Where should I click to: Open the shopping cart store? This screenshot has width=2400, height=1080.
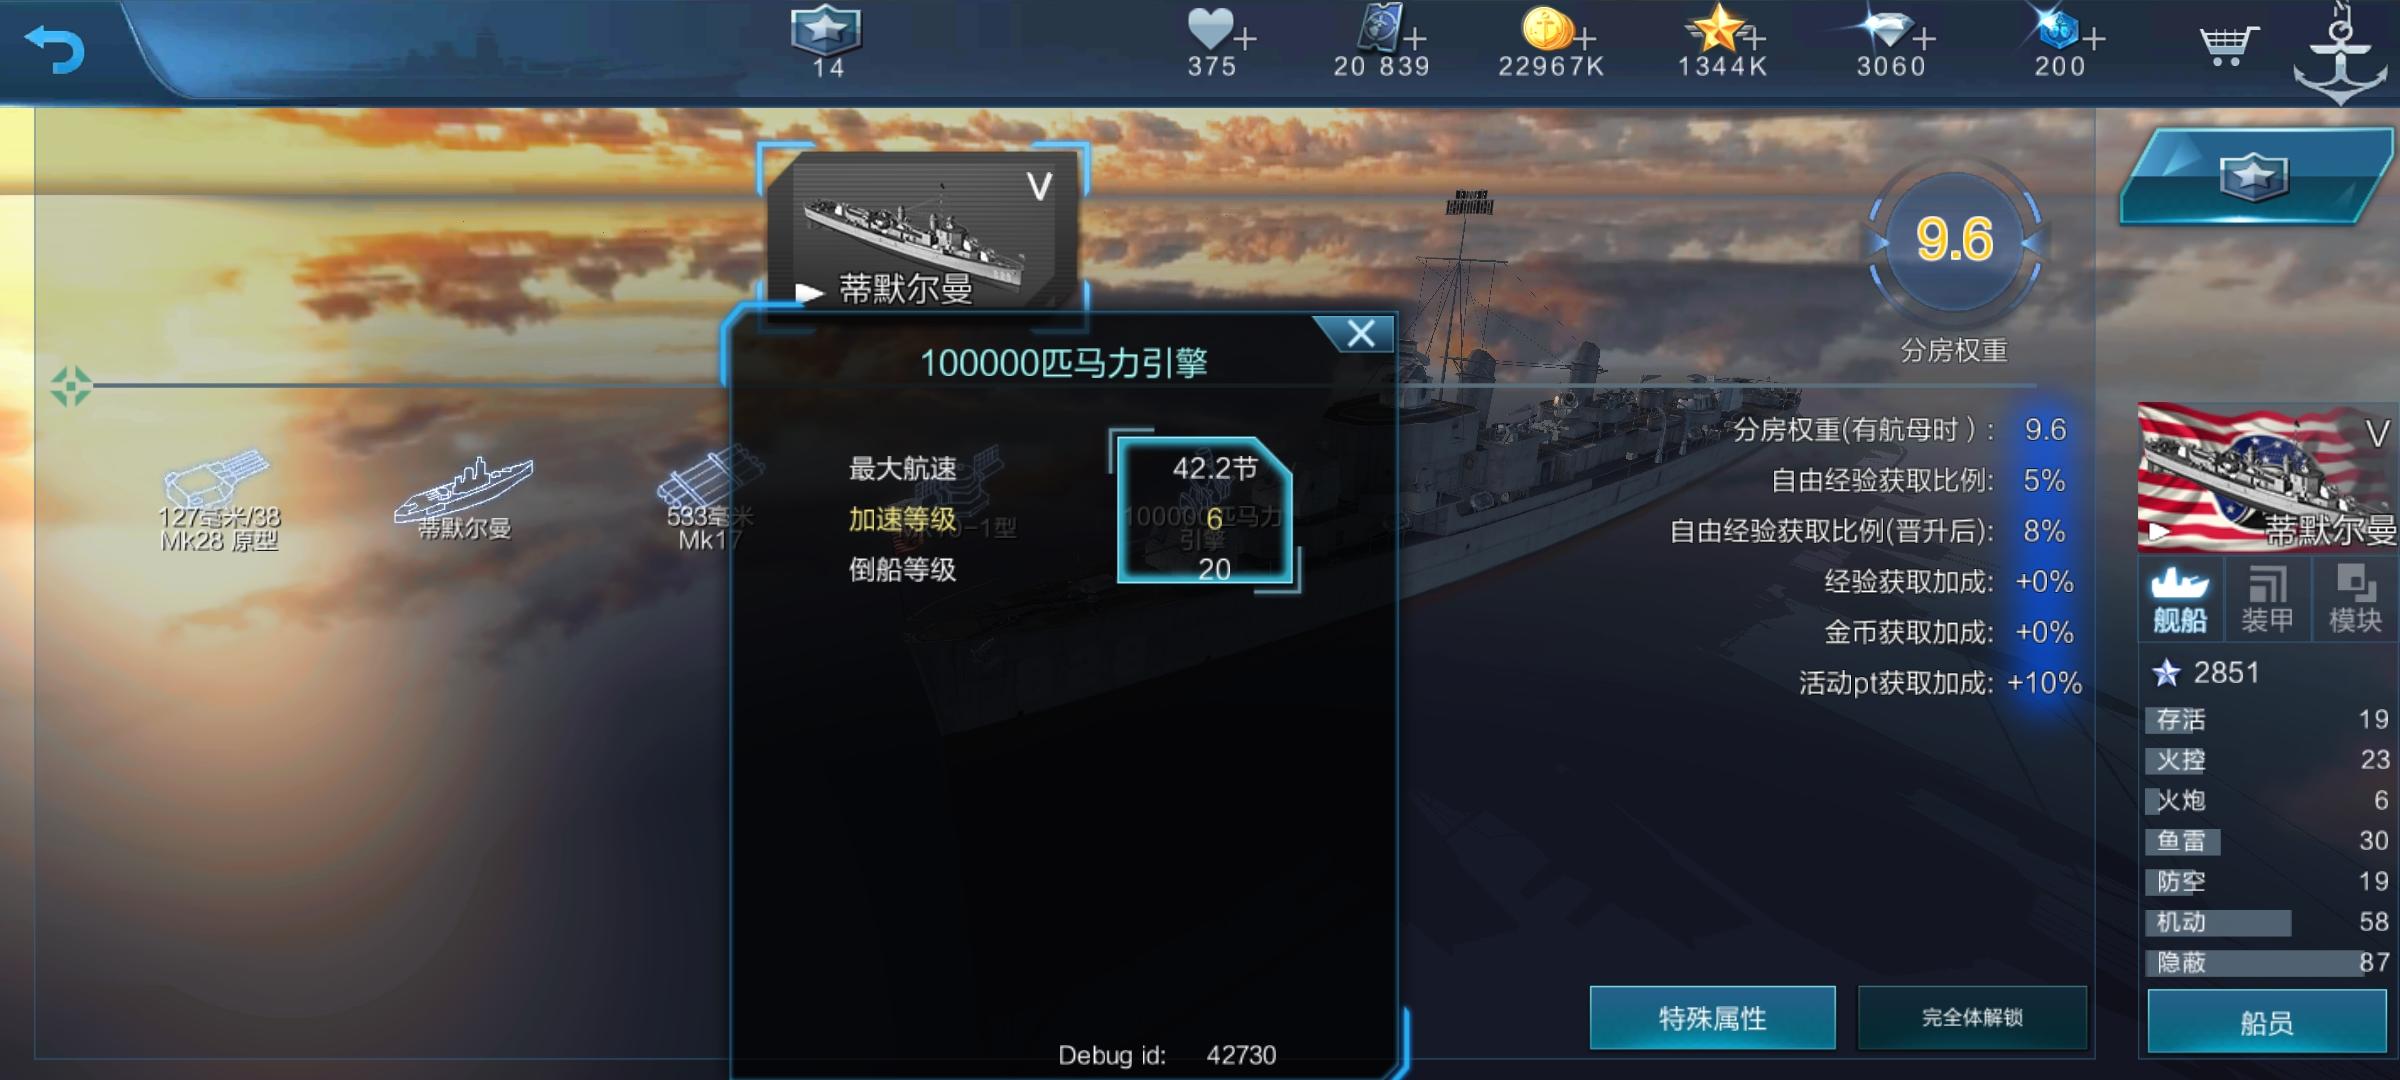point(2228,45)
